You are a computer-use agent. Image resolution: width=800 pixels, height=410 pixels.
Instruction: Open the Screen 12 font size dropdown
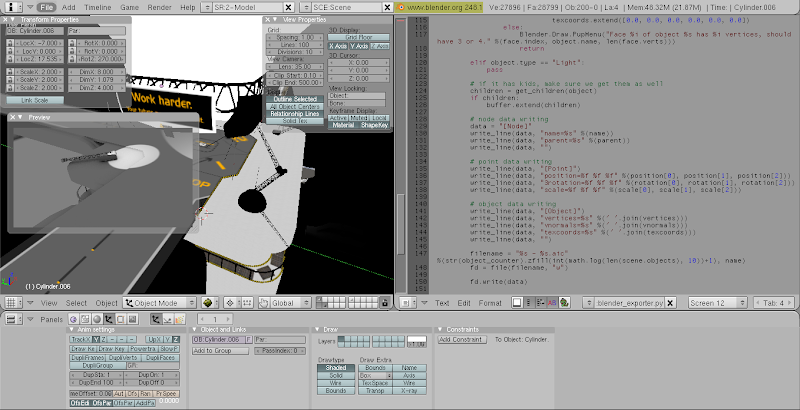coord(716,302)
